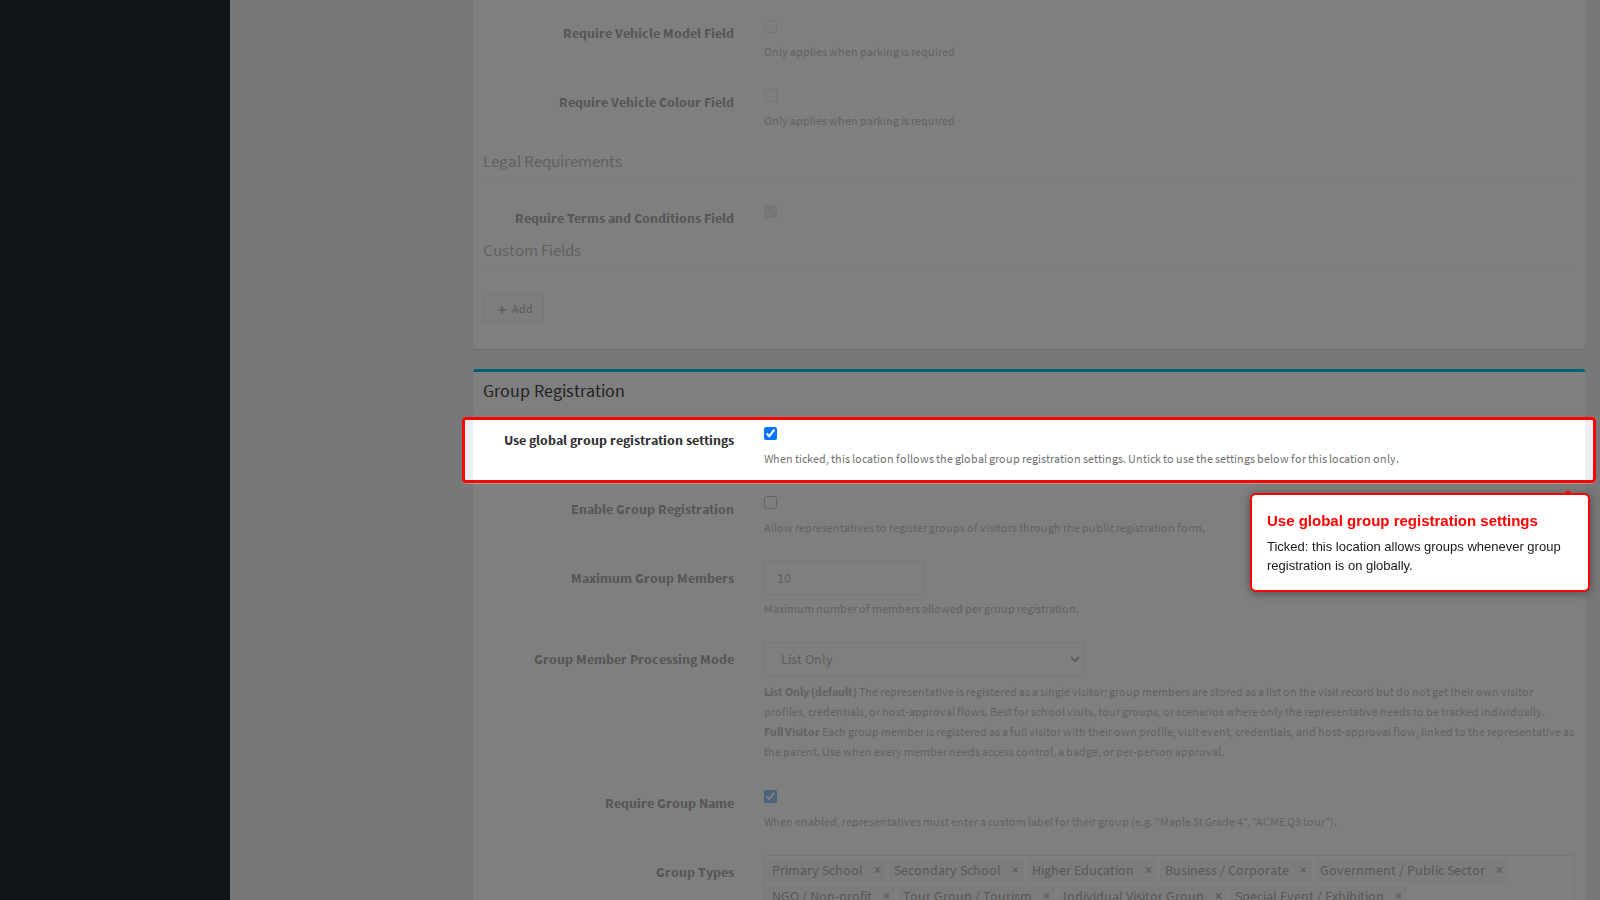The height and width of the screenshot is (900, 1600).
Task: Add a custom field with Add button
Action: [514, 309]
